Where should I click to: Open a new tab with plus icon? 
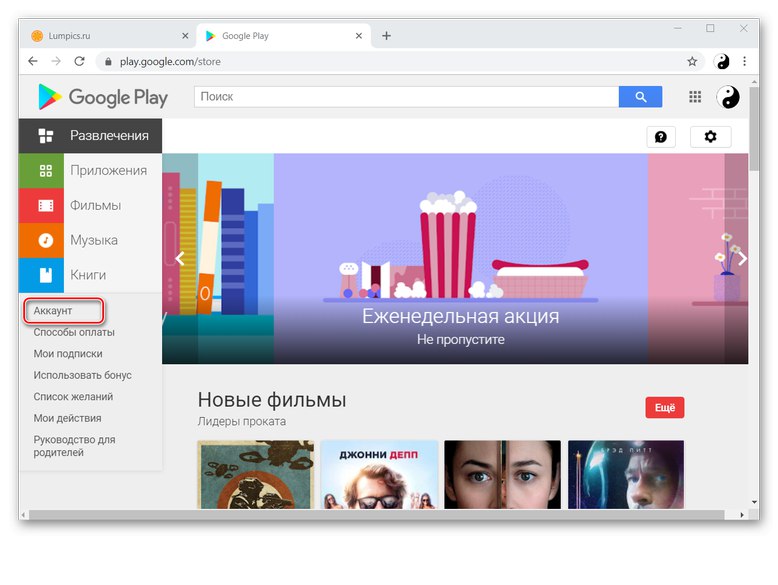pyautogui.click(x=387, y=36)
